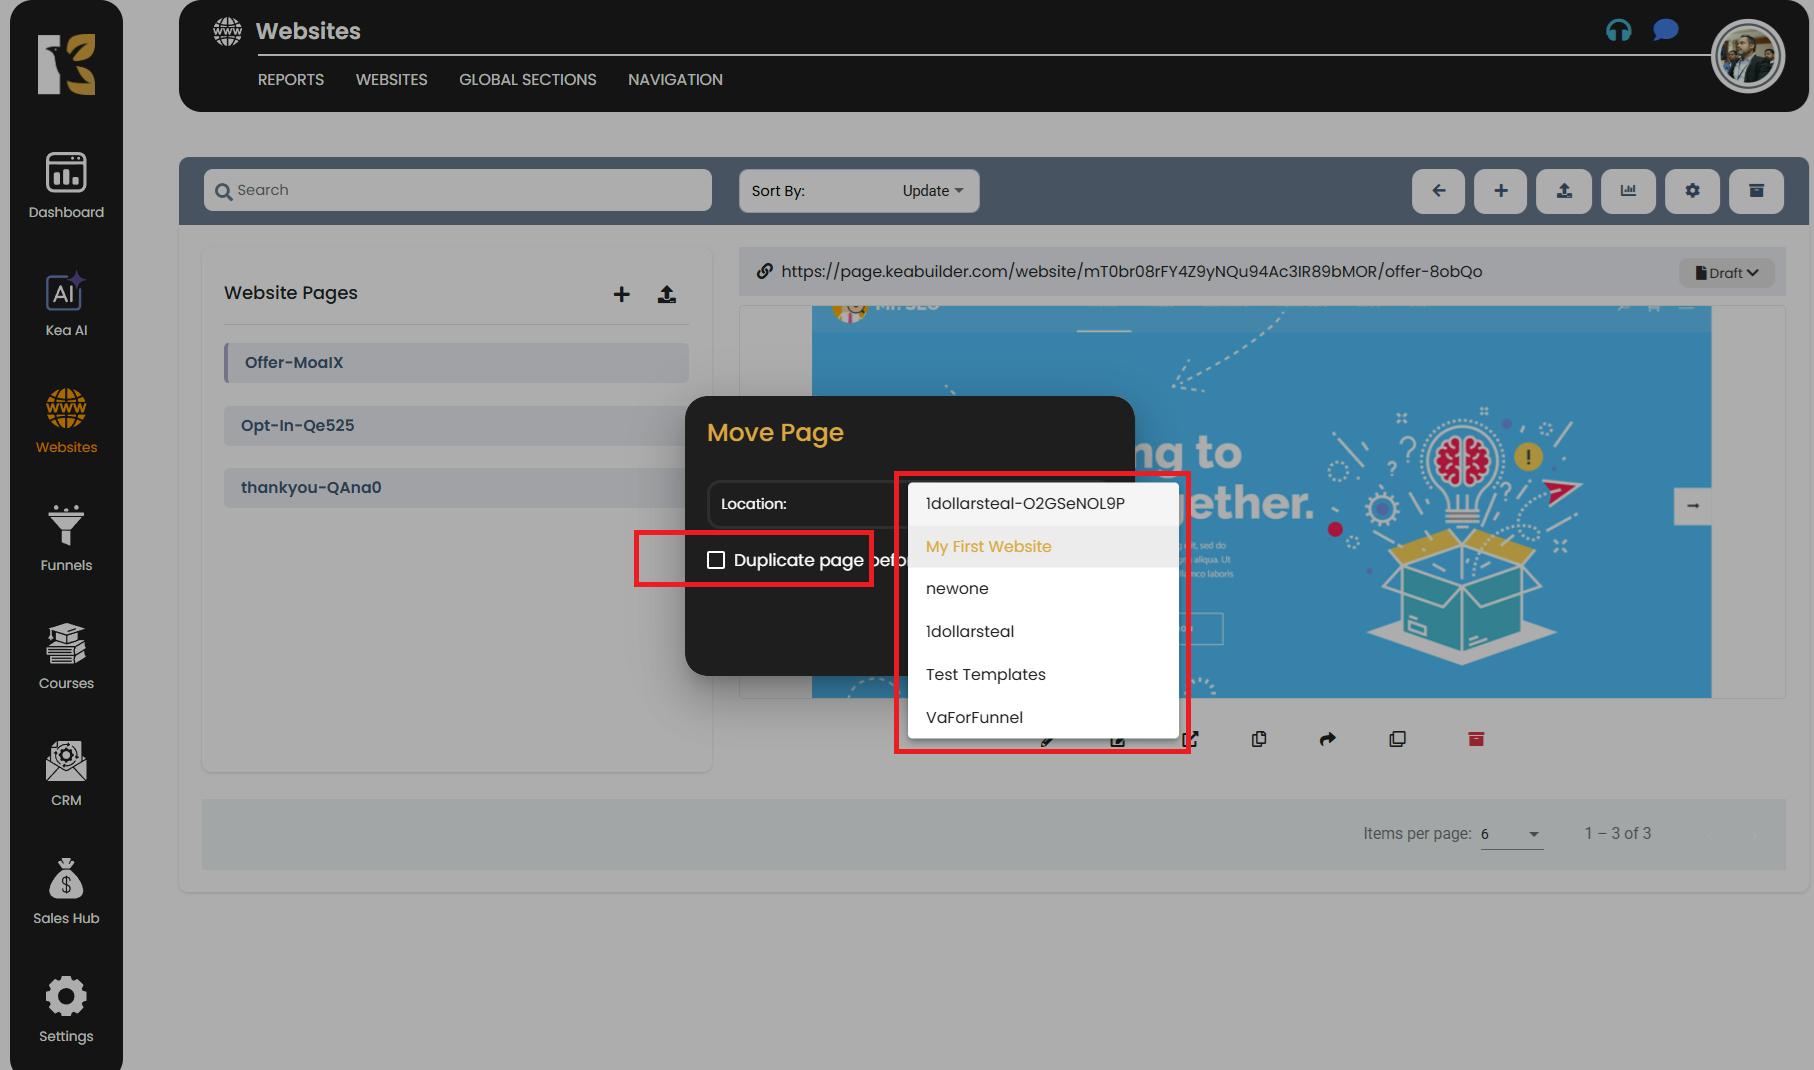
Task: Switch to the Global Sections tab
Action: pyautogui.click(x=527, y=80)
